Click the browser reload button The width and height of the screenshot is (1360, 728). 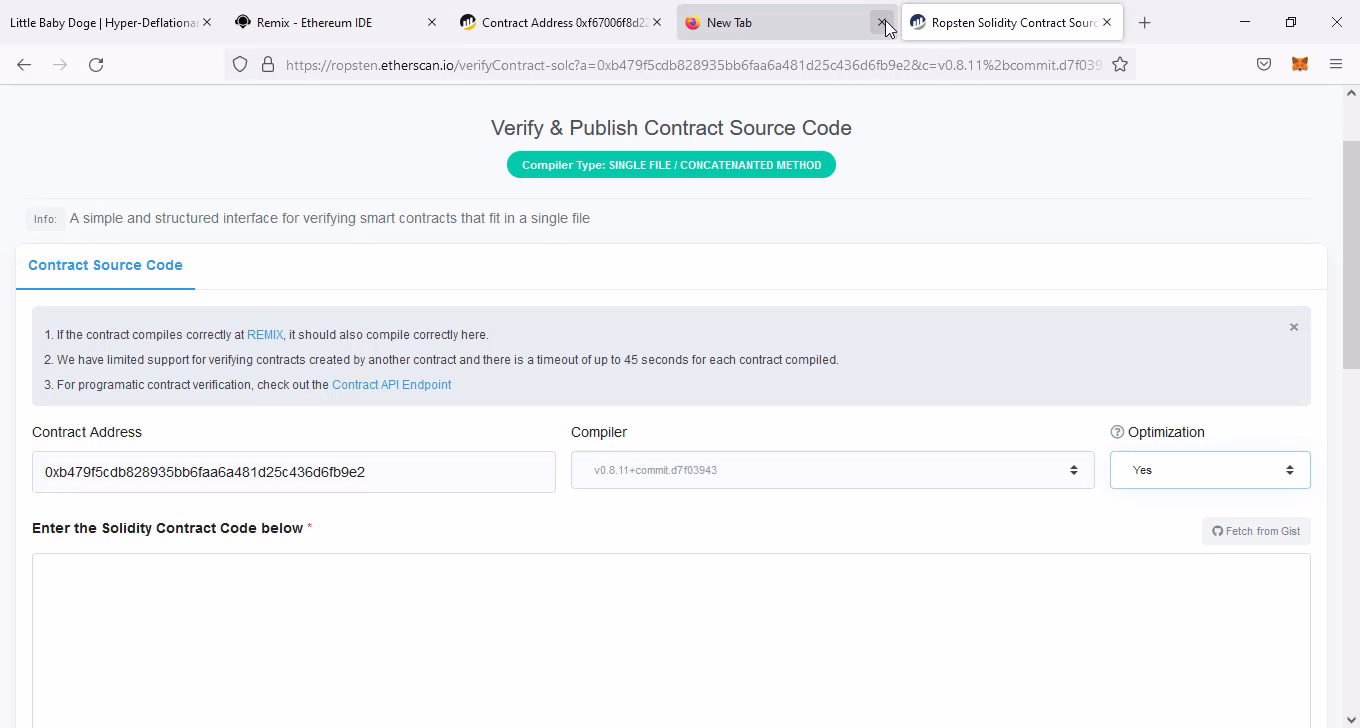coord(96,65)
